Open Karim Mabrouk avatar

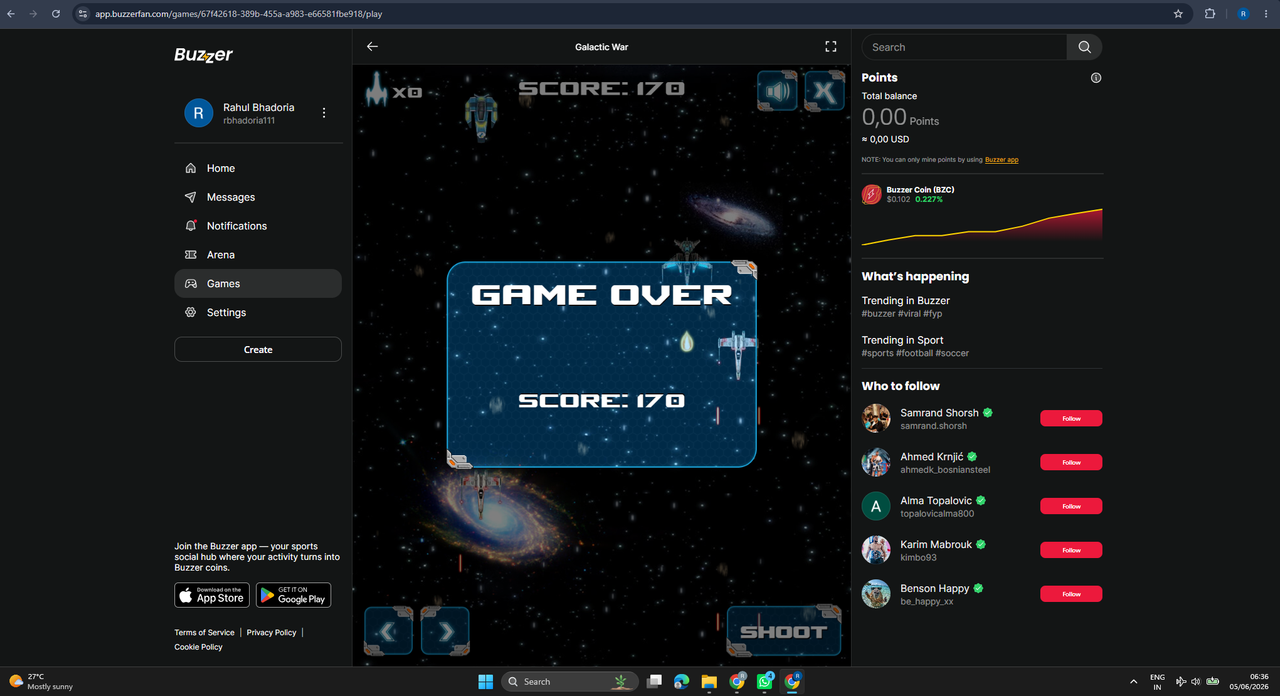point(876,550)
